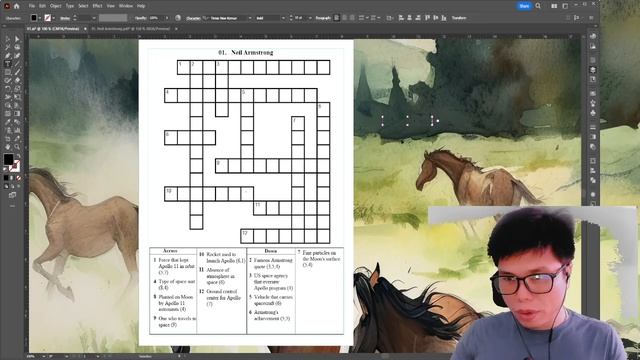The height and width of the screenshot is (360, 640).
Task: Select the Eyedropper tool
Action: (7, 122)
